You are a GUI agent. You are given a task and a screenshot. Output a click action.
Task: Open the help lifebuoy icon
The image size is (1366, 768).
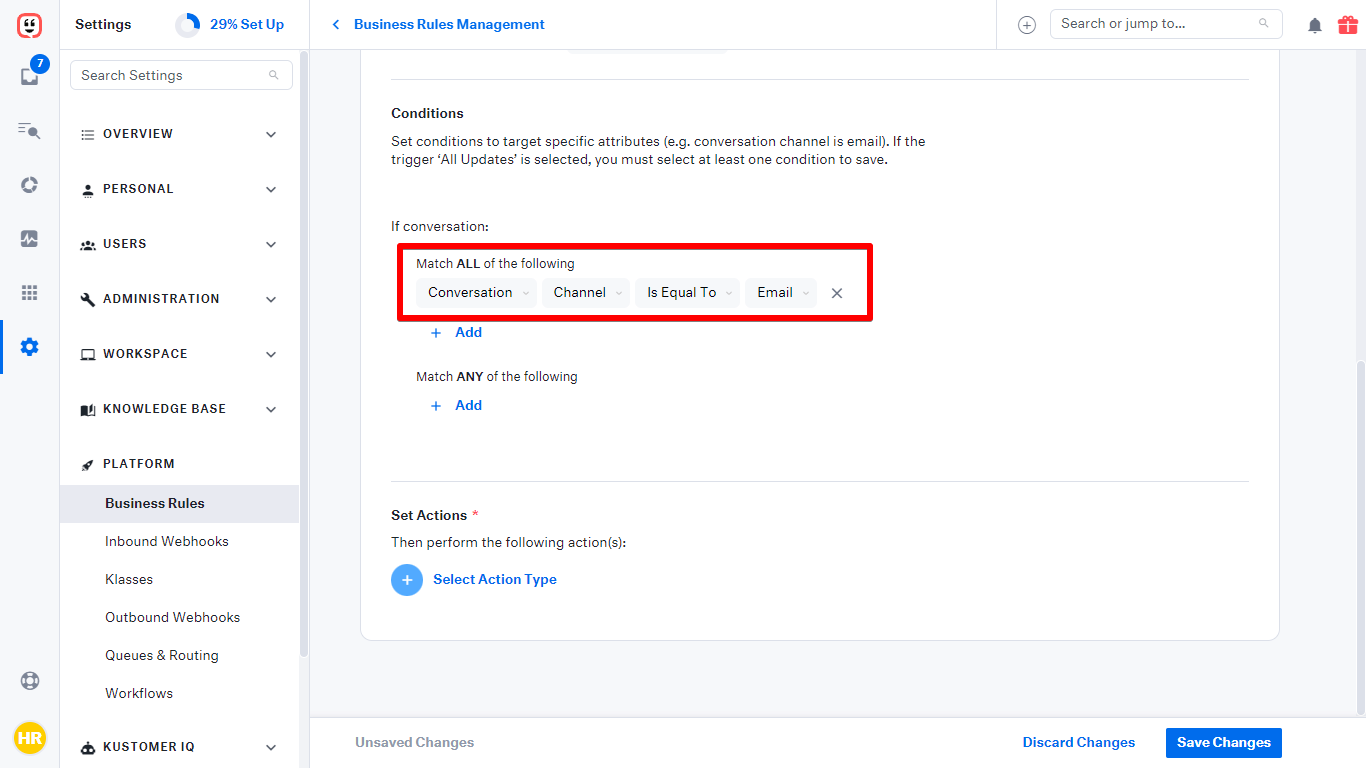coord(29,681)
